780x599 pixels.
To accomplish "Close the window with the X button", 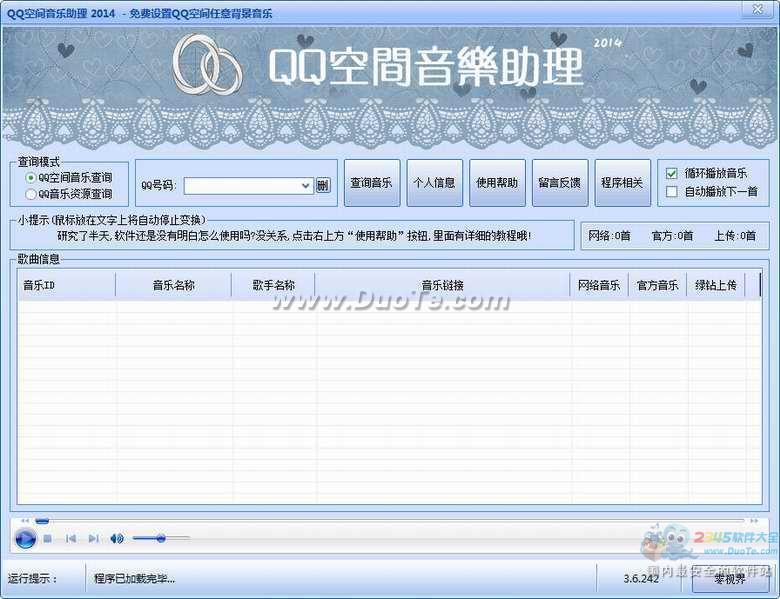I will 757,9.
